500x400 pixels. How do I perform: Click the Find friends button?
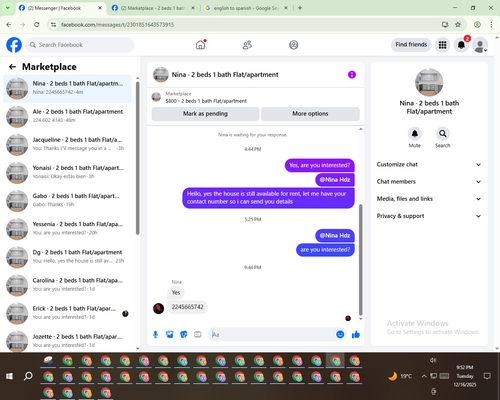coord(411,44)
